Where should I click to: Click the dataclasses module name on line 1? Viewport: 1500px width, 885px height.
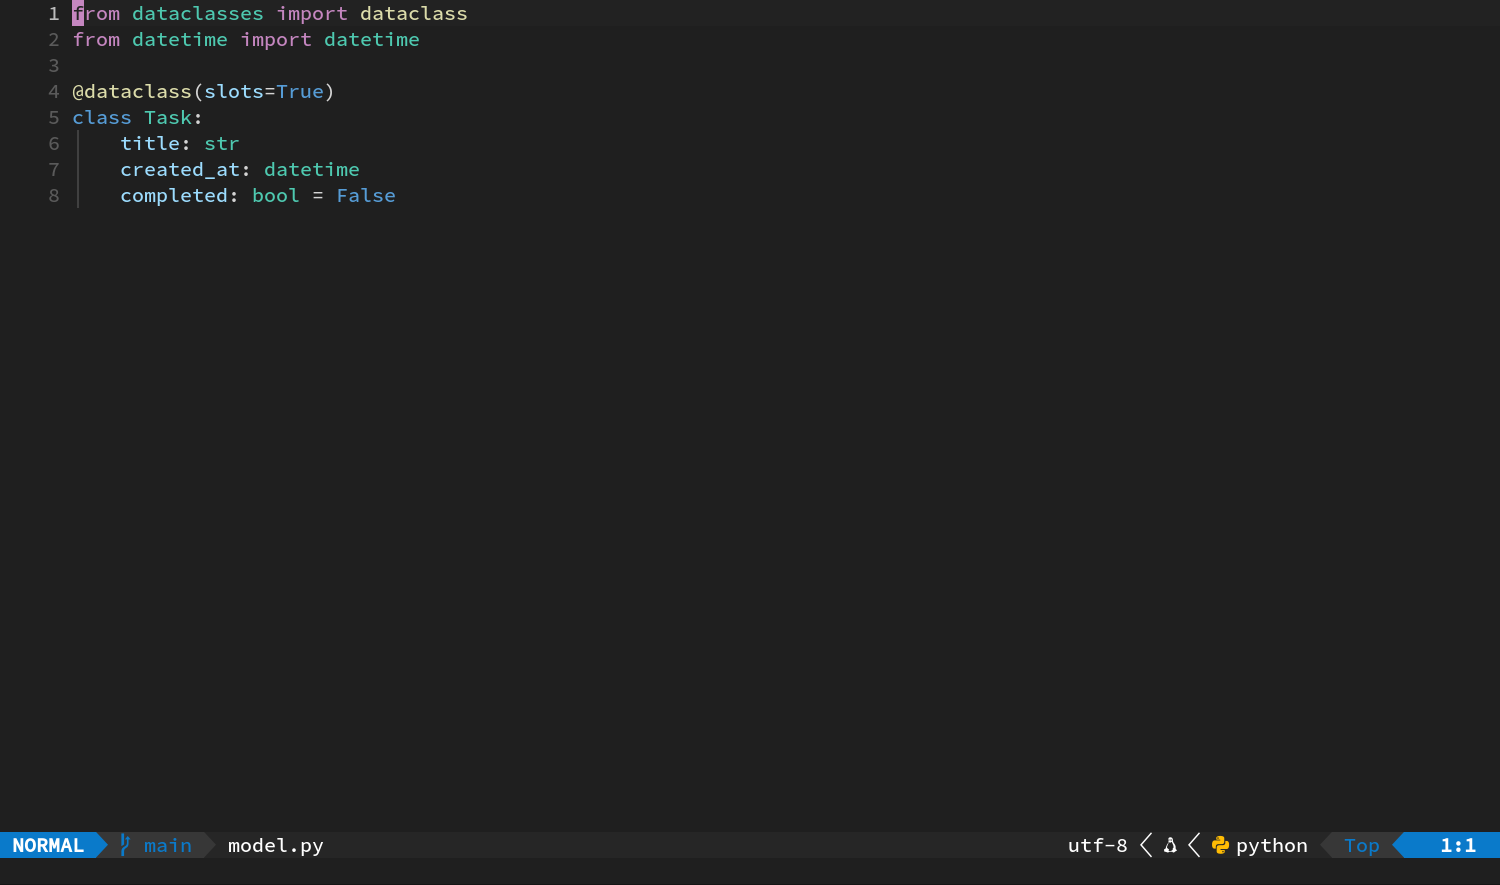(x=198, y=13)
